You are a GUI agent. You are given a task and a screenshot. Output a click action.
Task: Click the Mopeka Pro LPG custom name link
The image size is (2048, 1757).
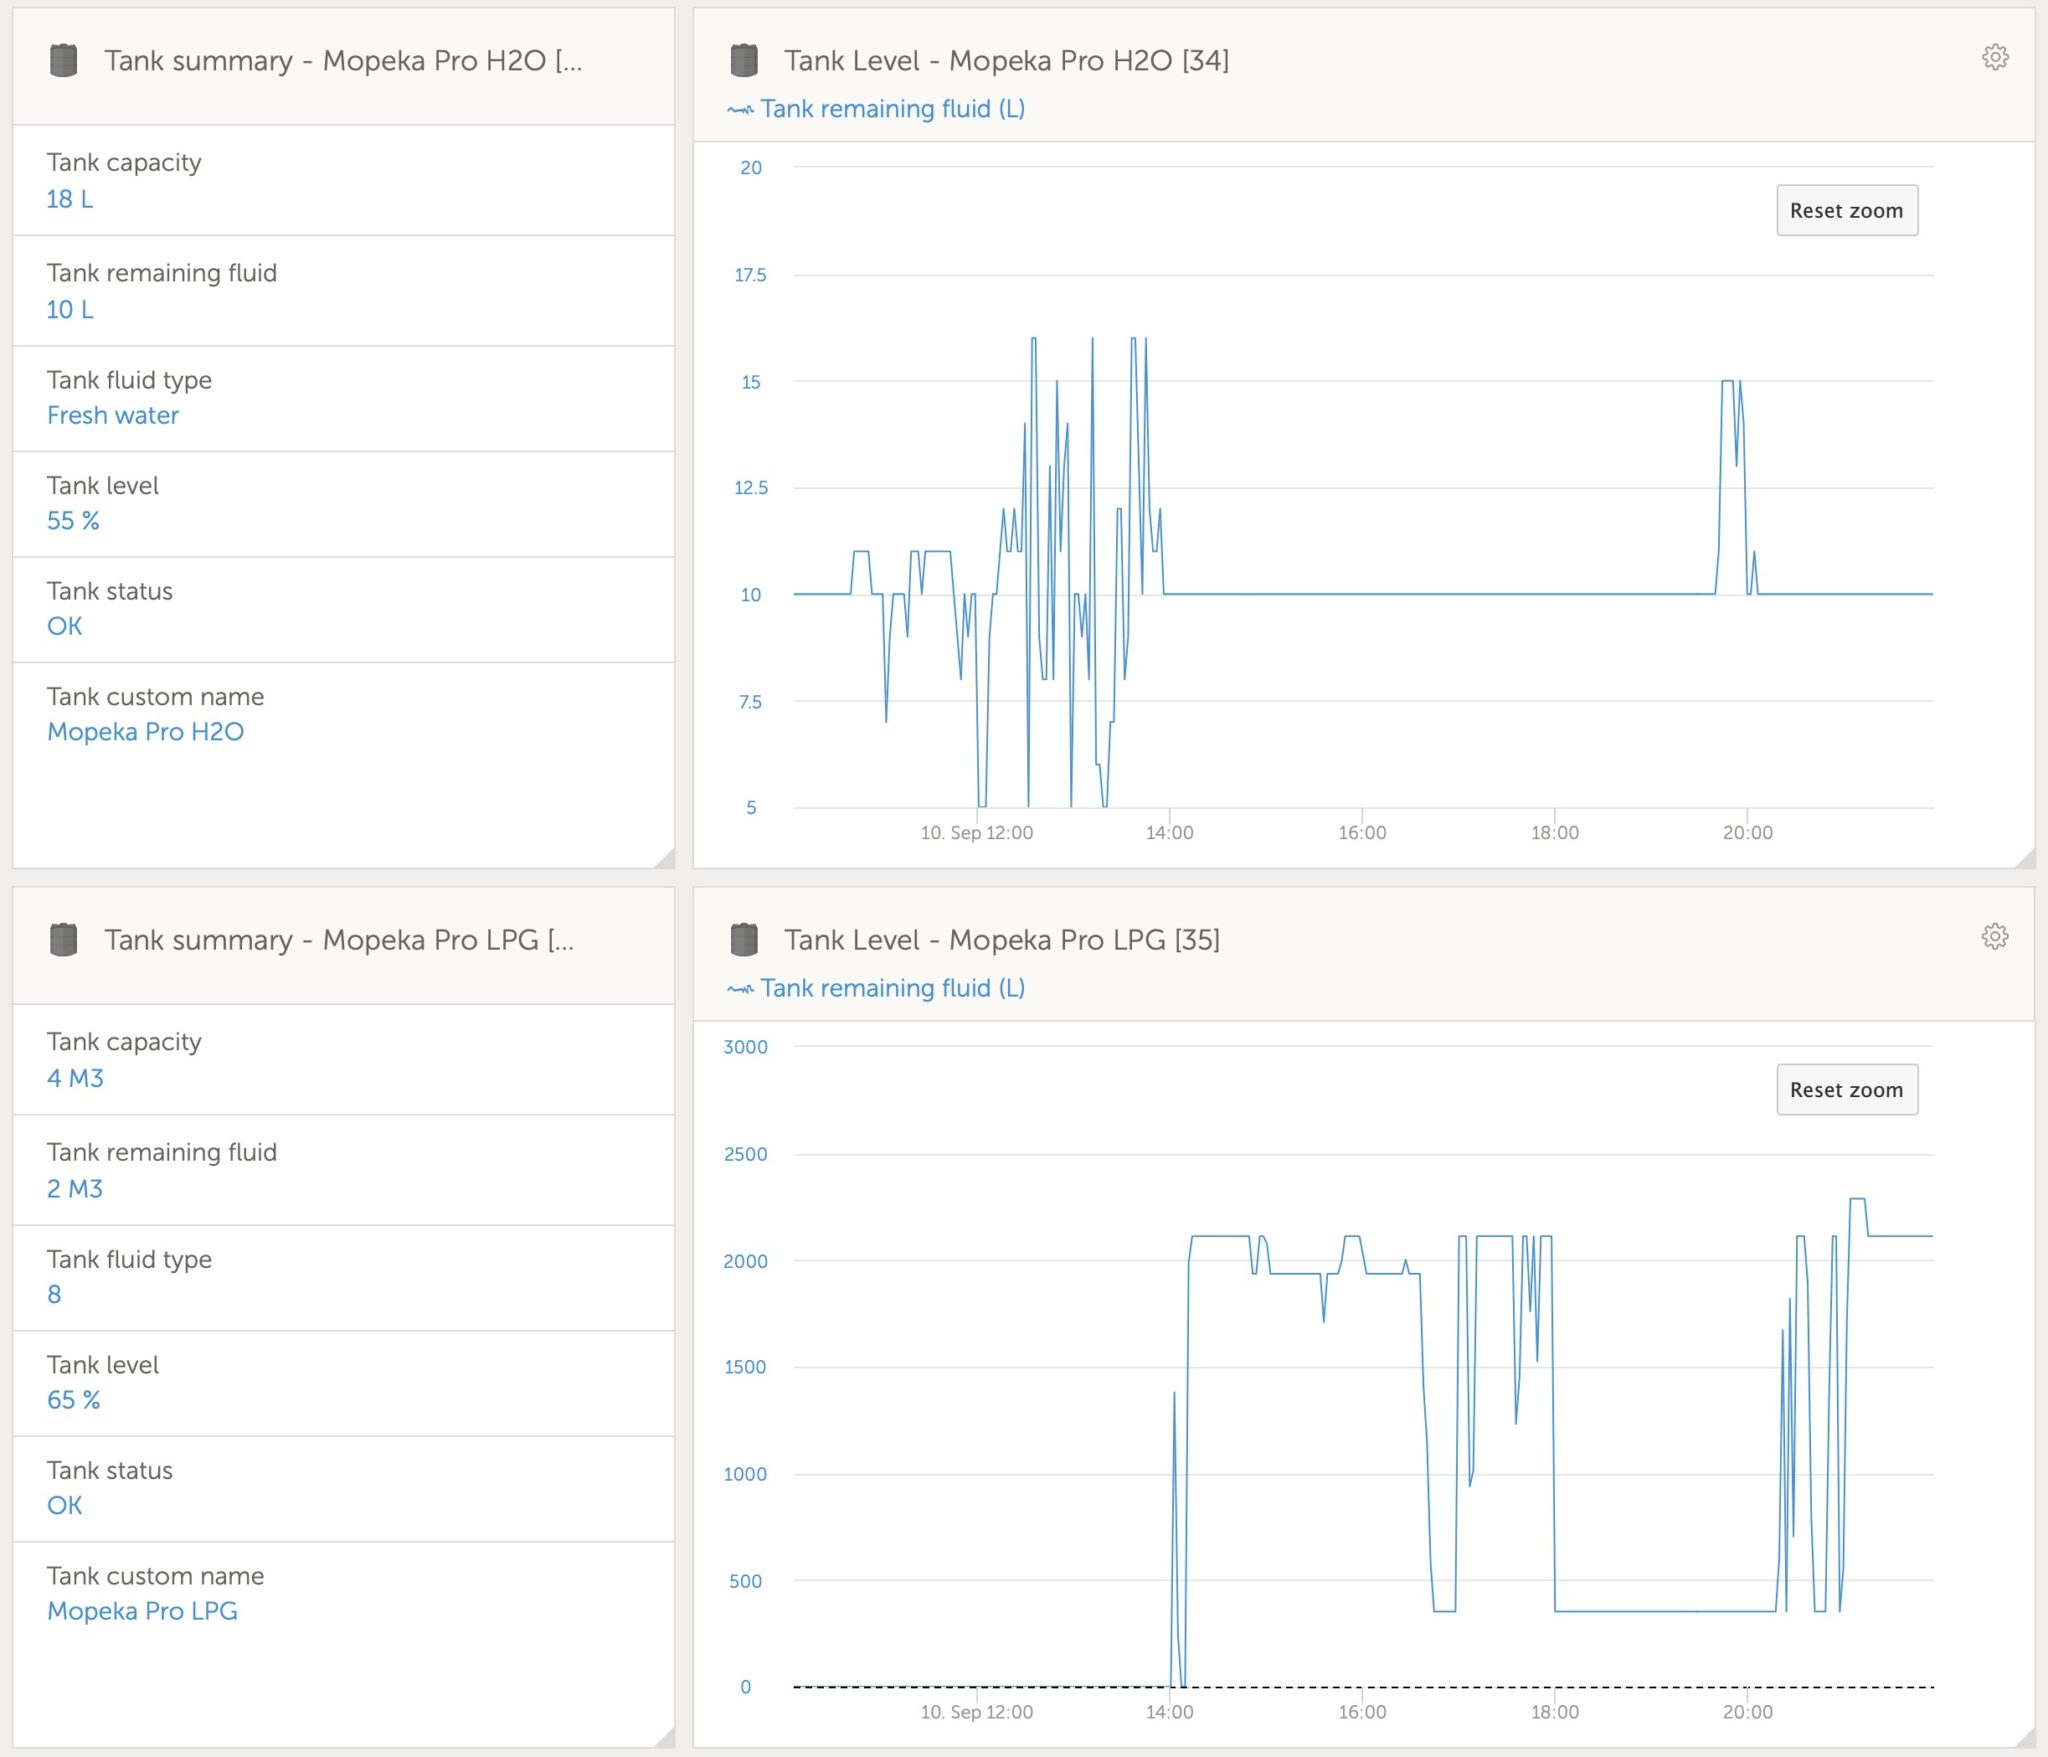click(143, 1611)
